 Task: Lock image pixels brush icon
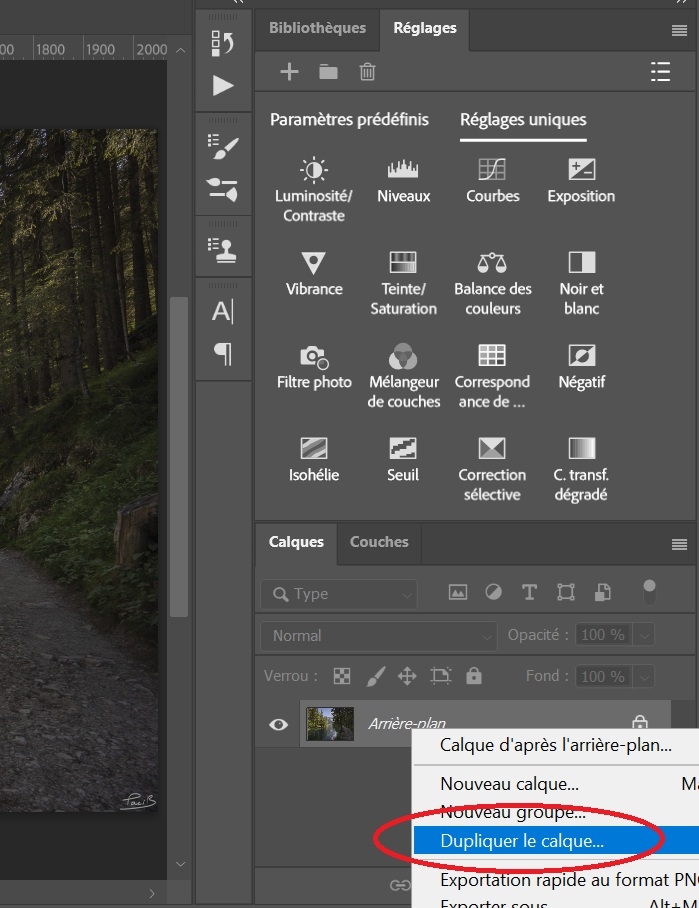(x=376, y=676)
